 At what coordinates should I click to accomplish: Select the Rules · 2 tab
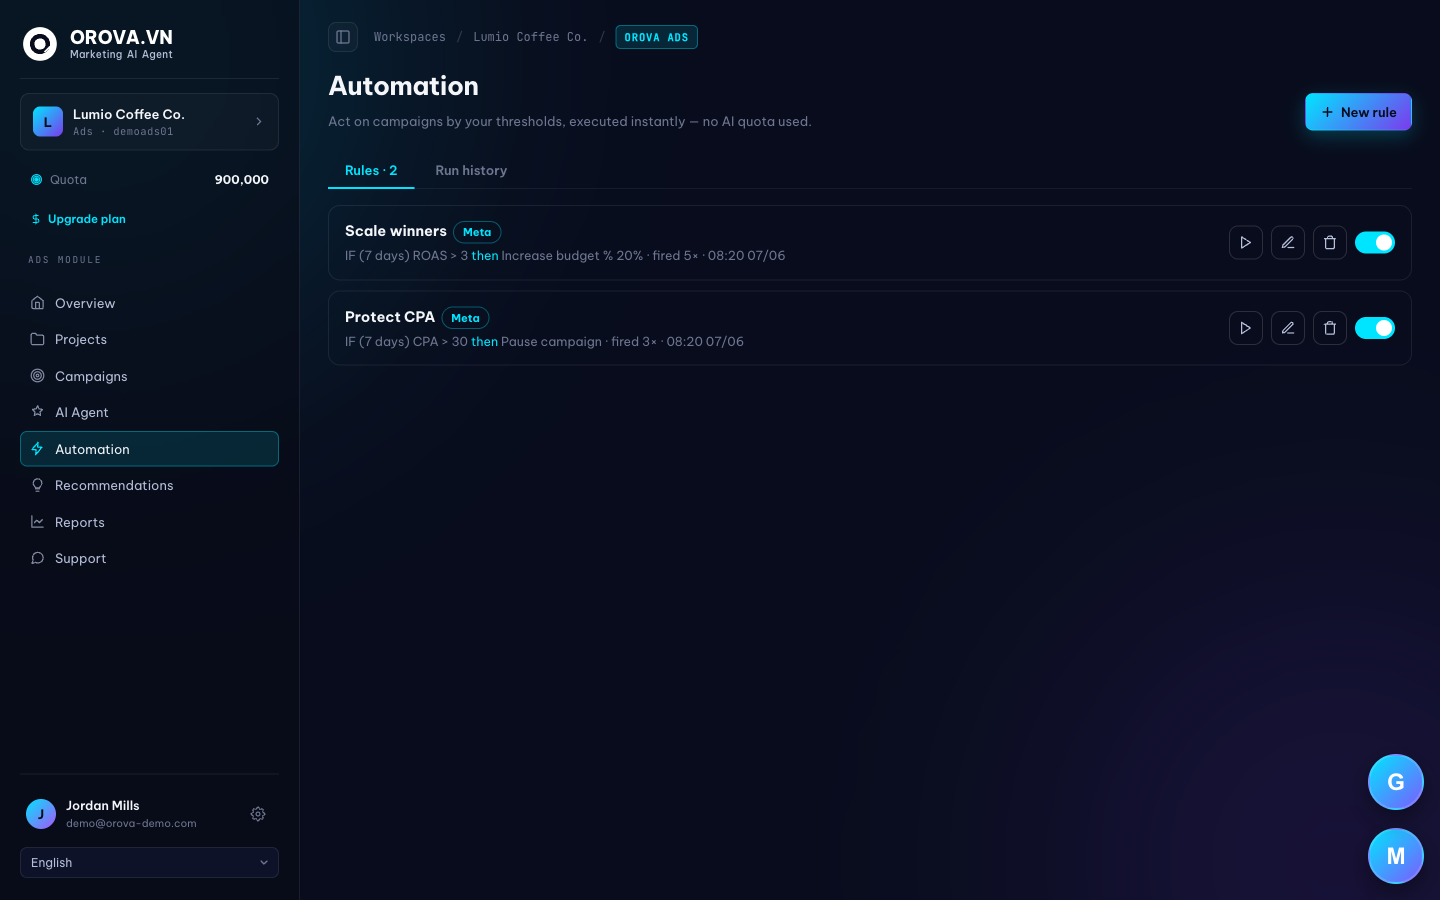click(371, 171)
